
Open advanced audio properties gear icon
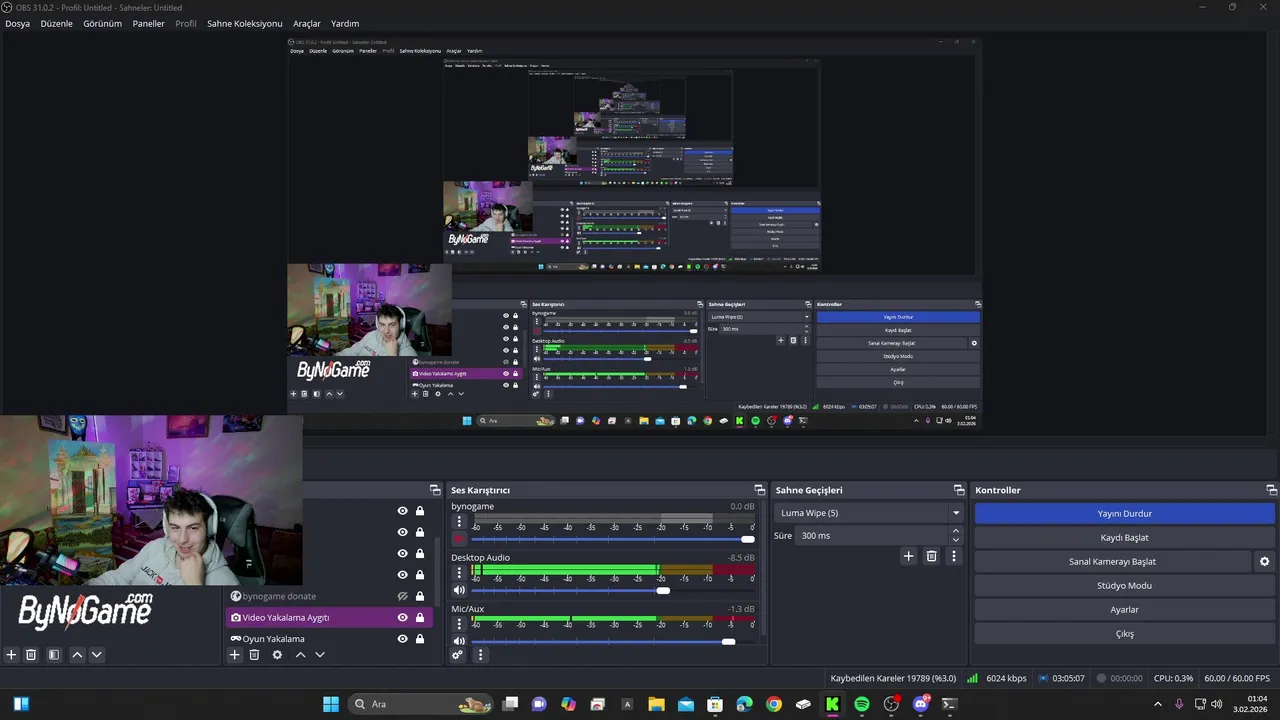coord(458,655)
